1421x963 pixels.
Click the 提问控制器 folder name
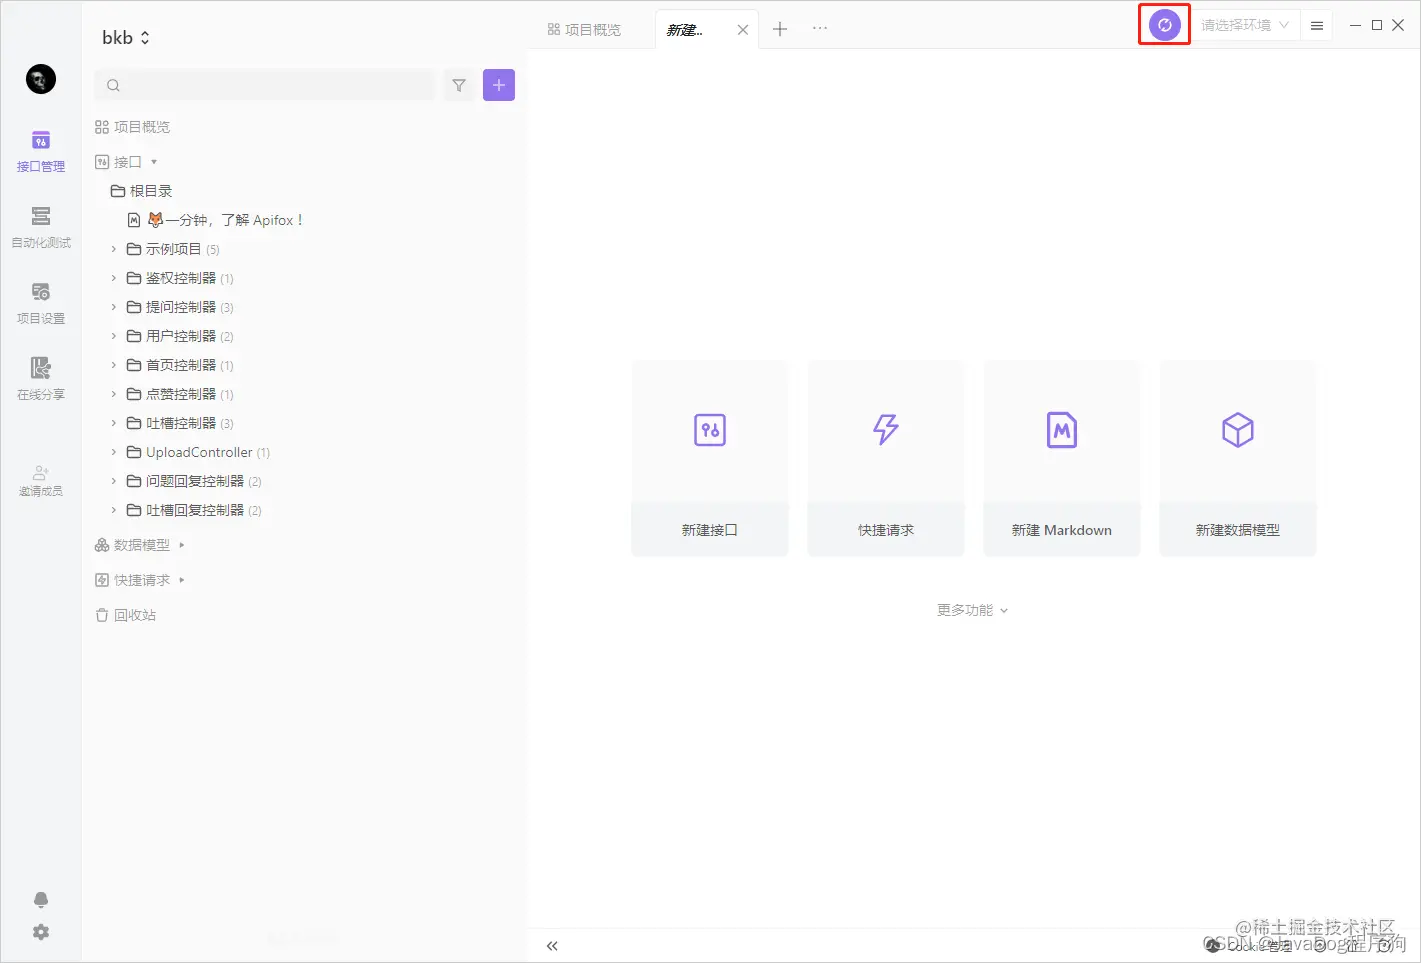point(181,307)
